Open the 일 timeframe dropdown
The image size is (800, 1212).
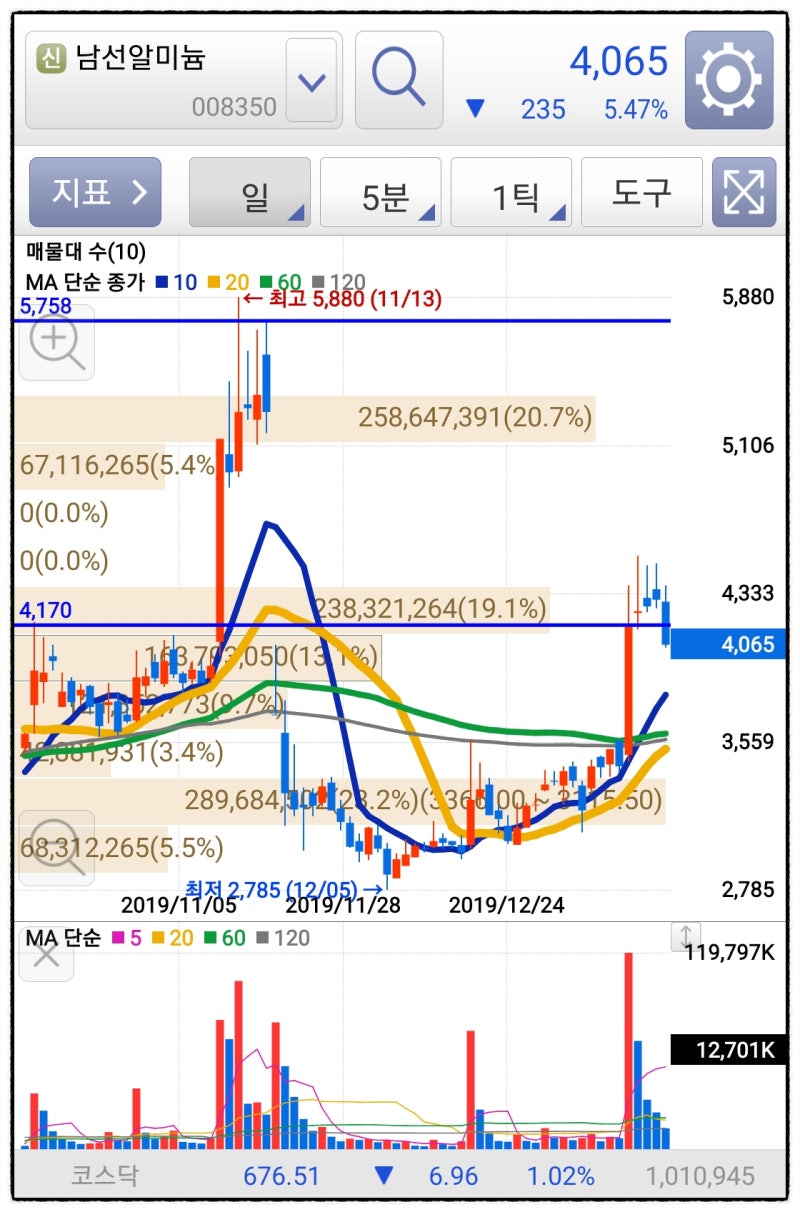tap(250, 192)
